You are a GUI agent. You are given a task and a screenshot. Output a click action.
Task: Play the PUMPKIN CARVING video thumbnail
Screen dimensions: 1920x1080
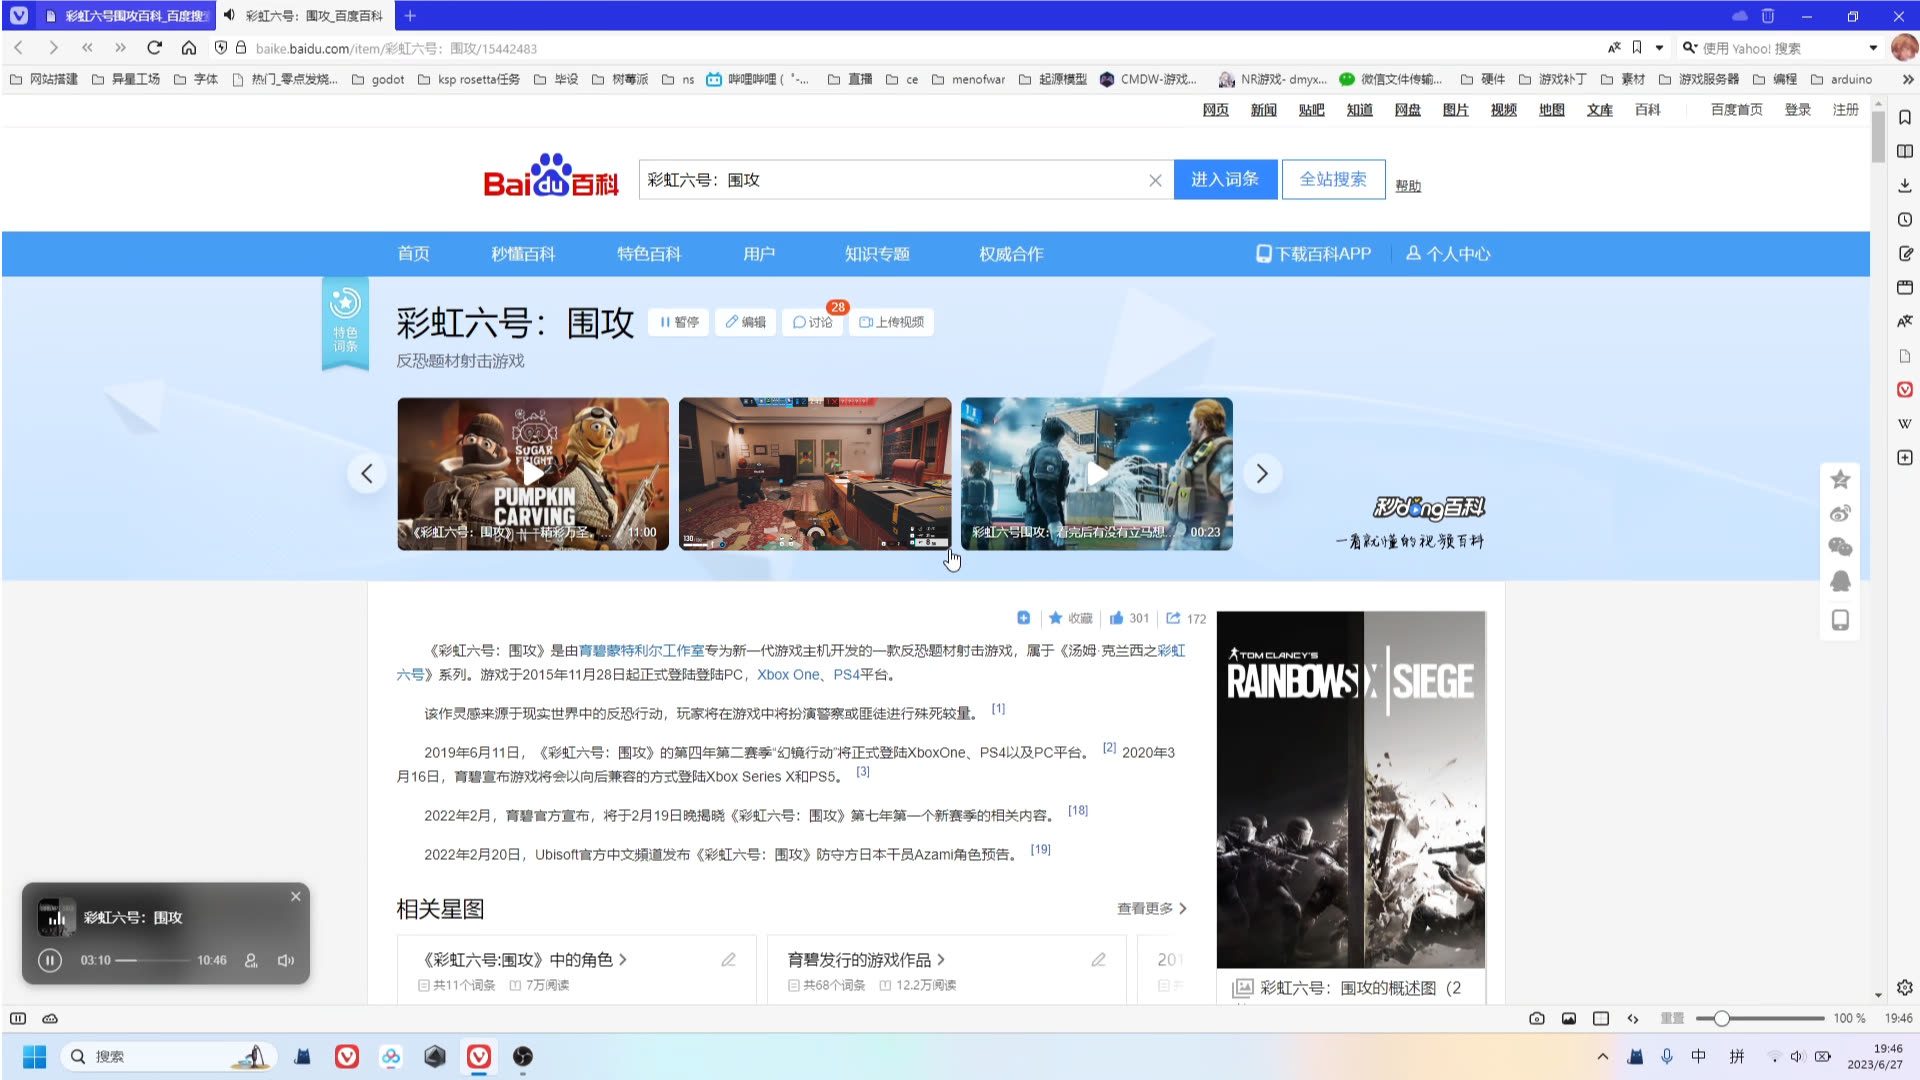click(533, 474)
